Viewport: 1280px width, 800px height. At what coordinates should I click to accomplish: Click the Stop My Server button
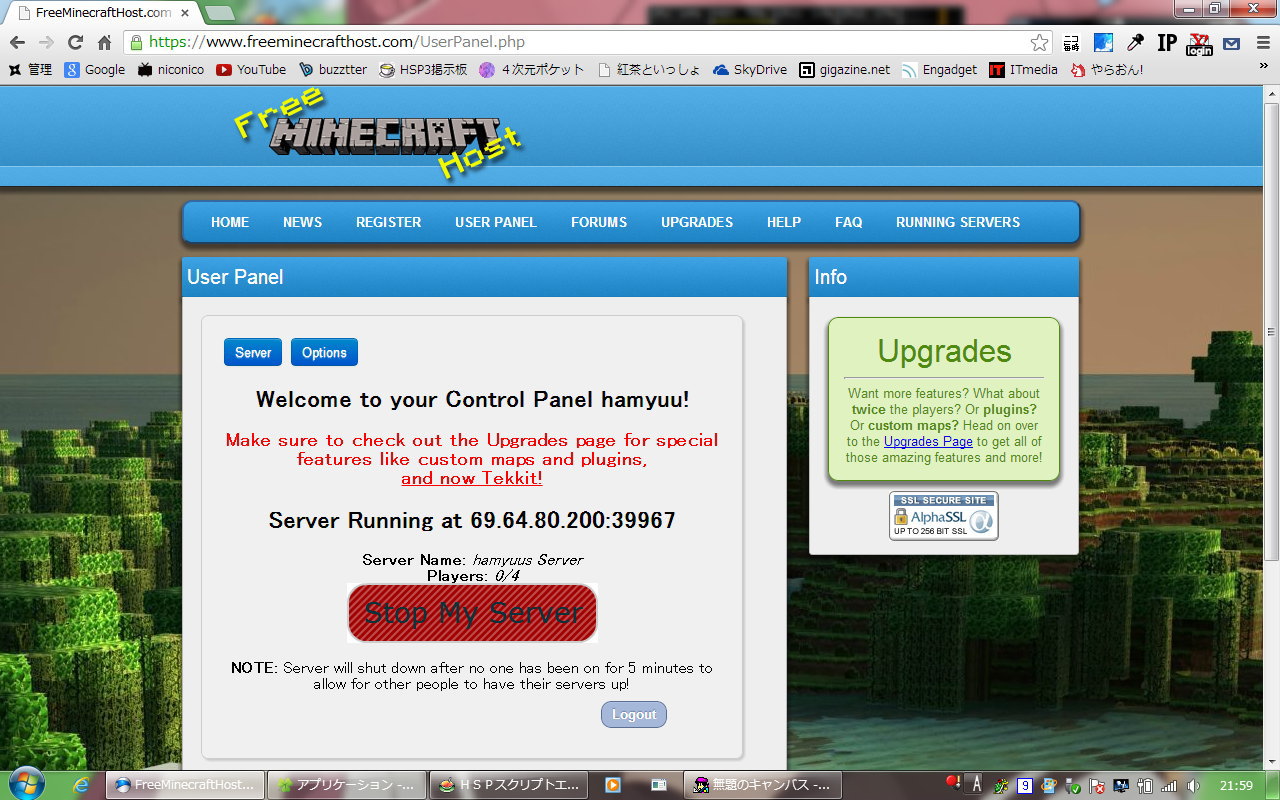click(472, 613)
